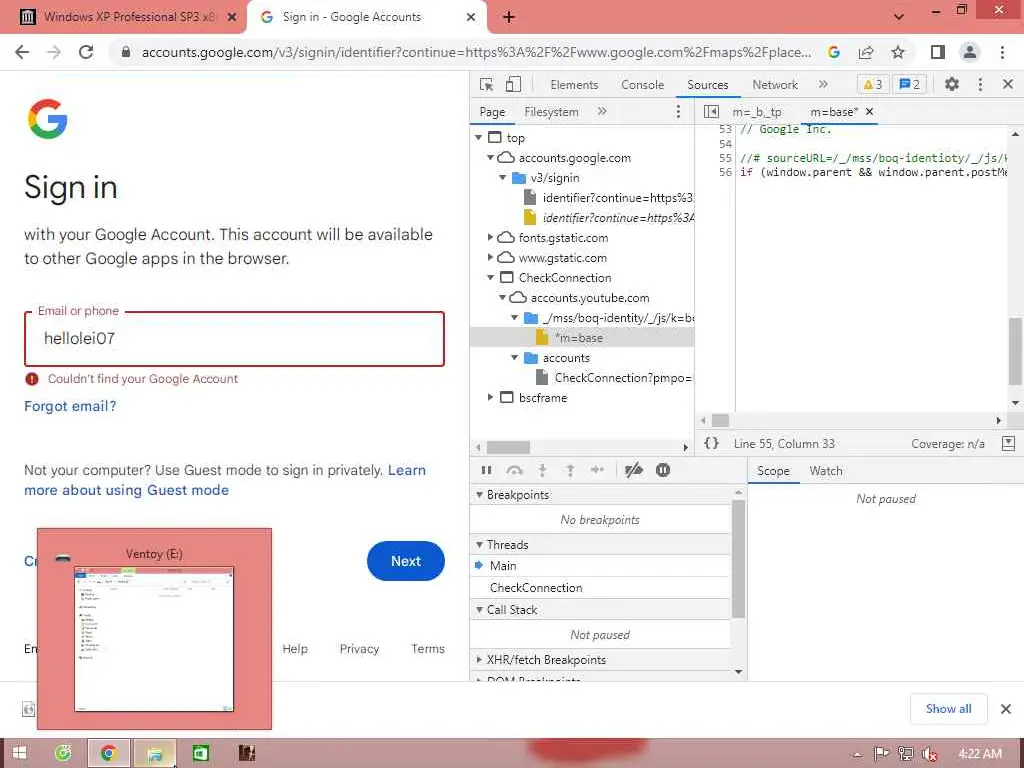This screenshot has height=768, width=1024.
Task: Open DevTools three-dot customize menu
Action: [980, 84]
